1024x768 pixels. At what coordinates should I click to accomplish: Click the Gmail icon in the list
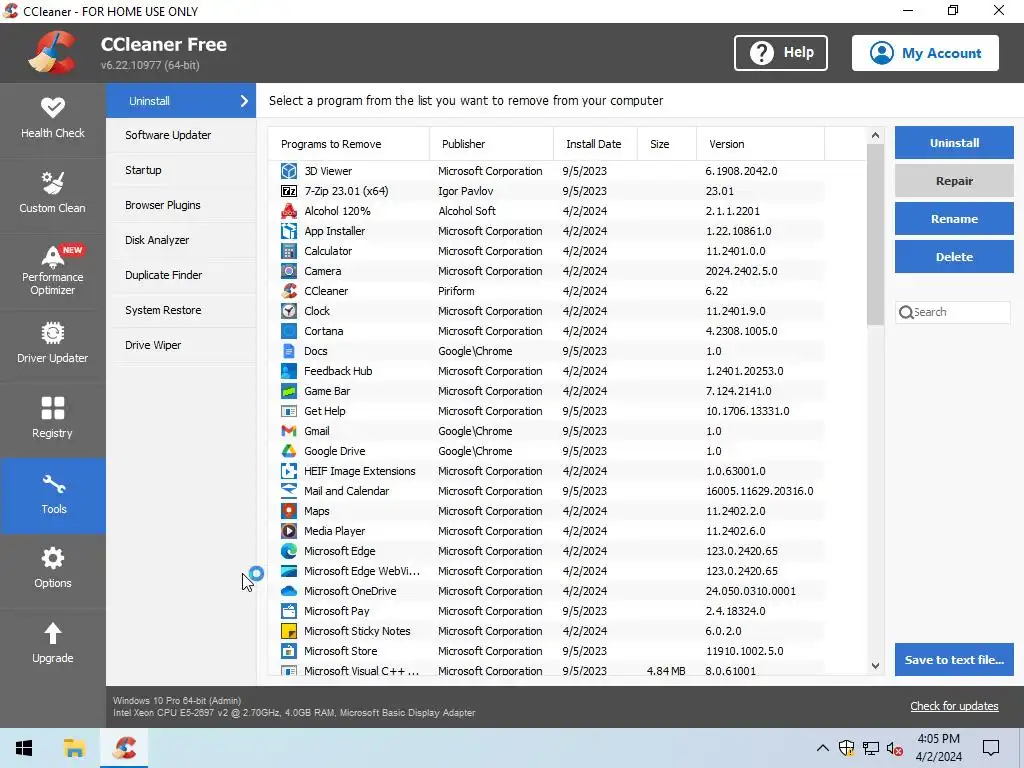pyautogui.click(x=289, y=431)
